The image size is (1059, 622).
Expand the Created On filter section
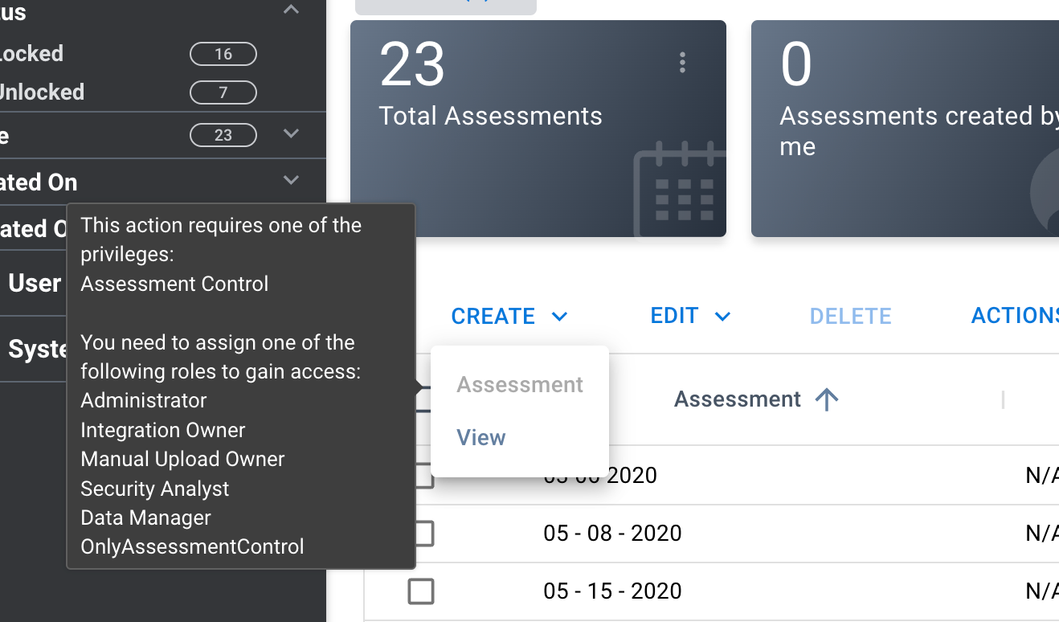coord(291,181)
